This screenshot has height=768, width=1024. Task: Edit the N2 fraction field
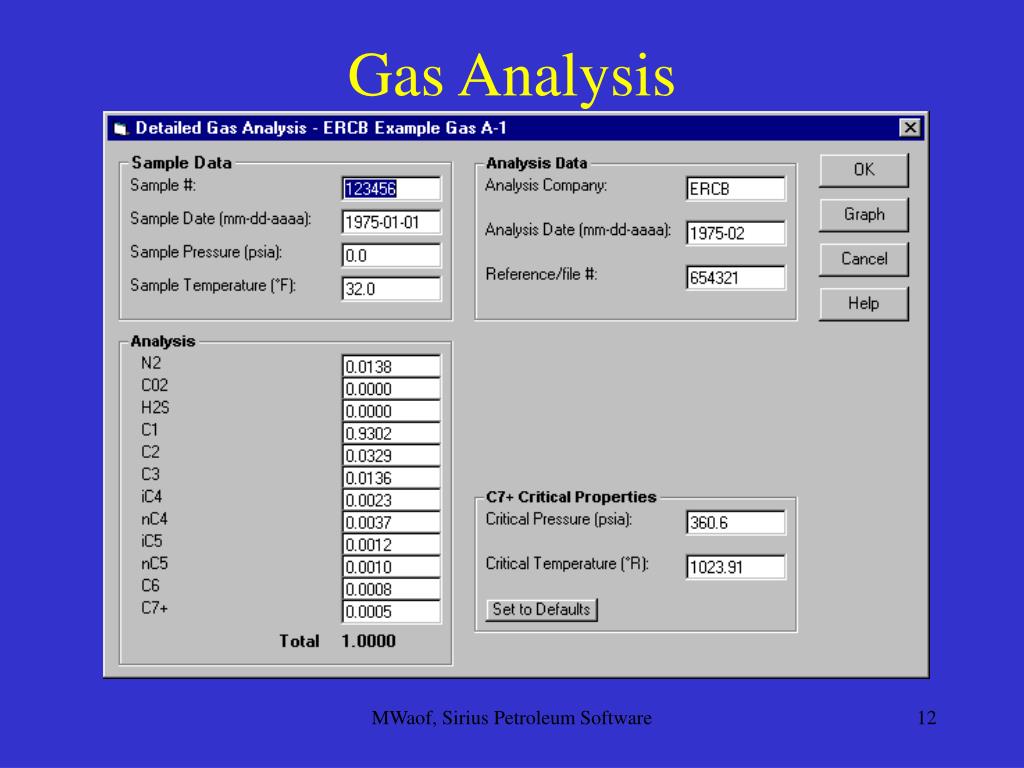point(391,366)
